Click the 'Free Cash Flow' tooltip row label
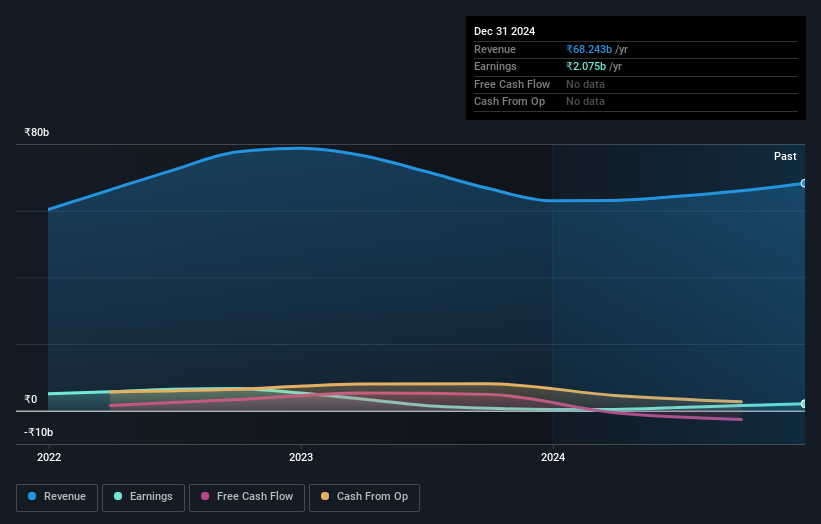The image size is (821, 524). click(512, 84)
